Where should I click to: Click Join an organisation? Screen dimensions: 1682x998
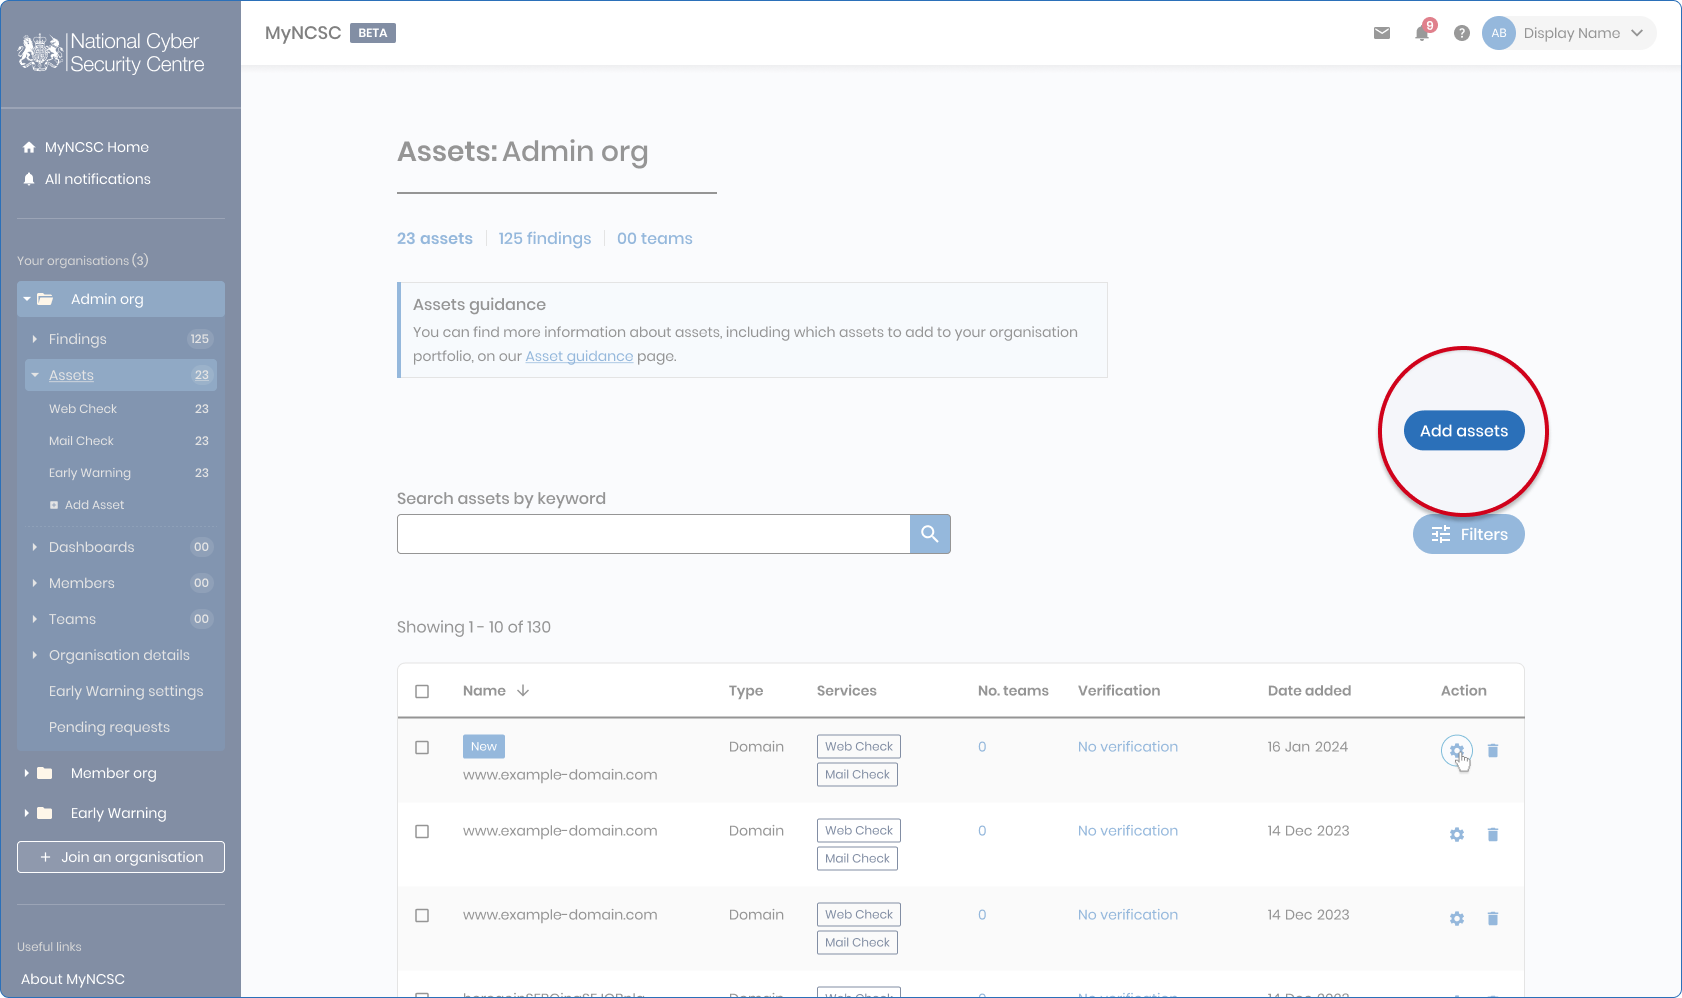121,857
